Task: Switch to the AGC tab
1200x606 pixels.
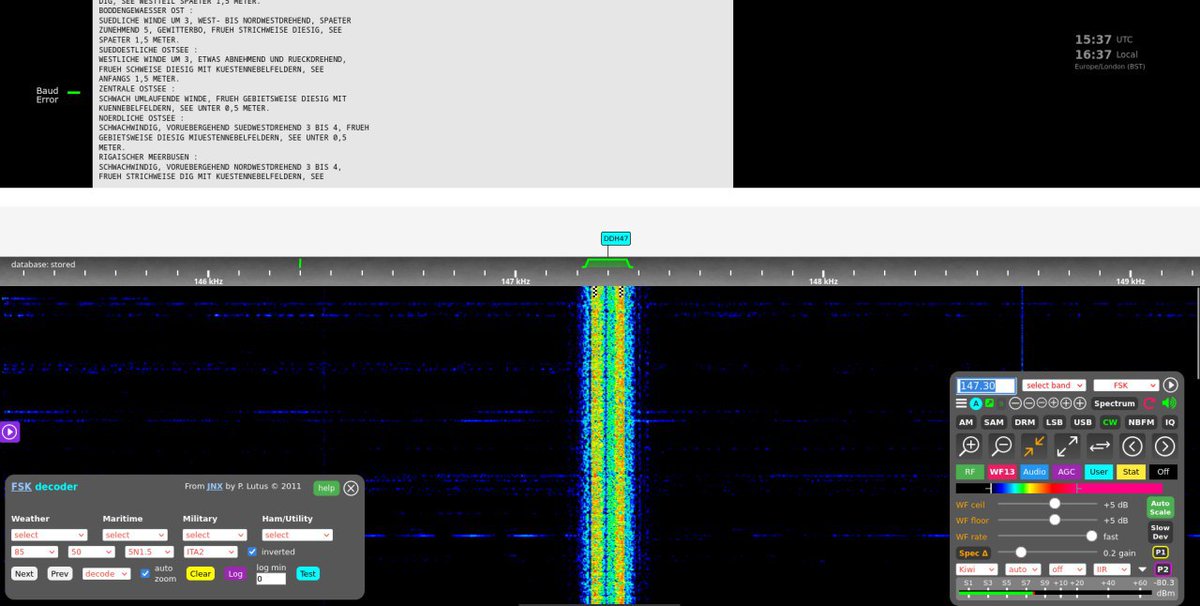Action: click(x=1067, y=472)
